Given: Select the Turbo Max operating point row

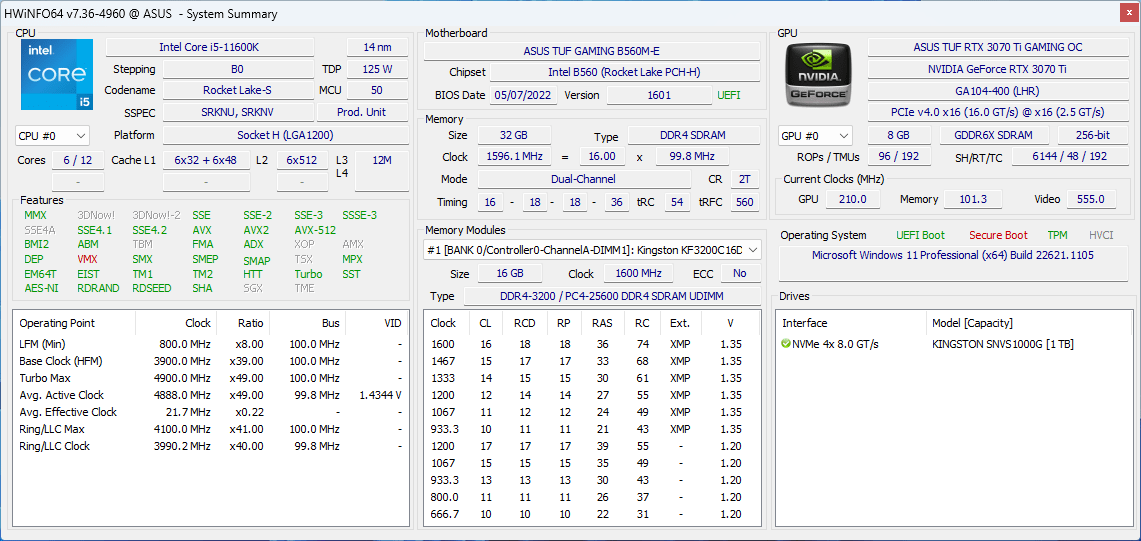Looking at the screenshot, I should click(x=46, y=378).
